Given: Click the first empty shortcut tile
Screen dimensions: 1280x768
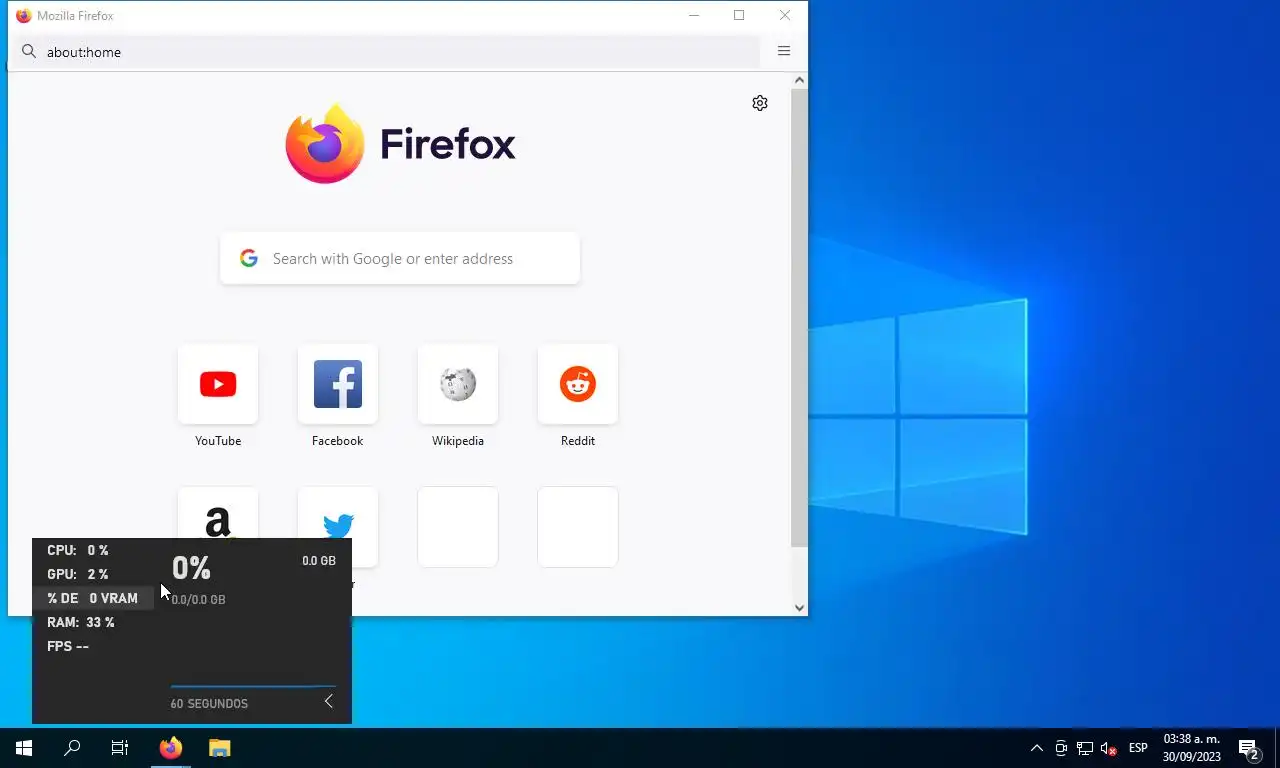Looking at the screenshot, I should pos(458,526).
